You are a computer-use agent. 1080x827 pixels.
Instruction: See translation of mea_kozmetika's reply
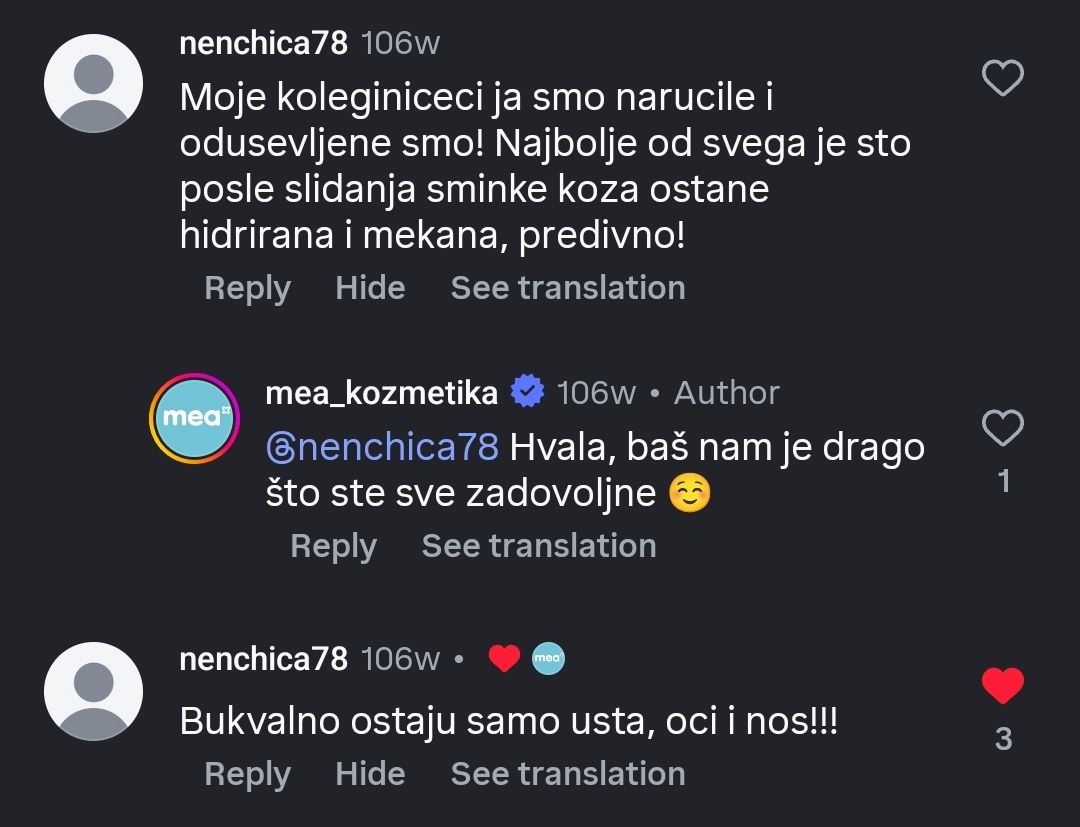pos(539,546)
